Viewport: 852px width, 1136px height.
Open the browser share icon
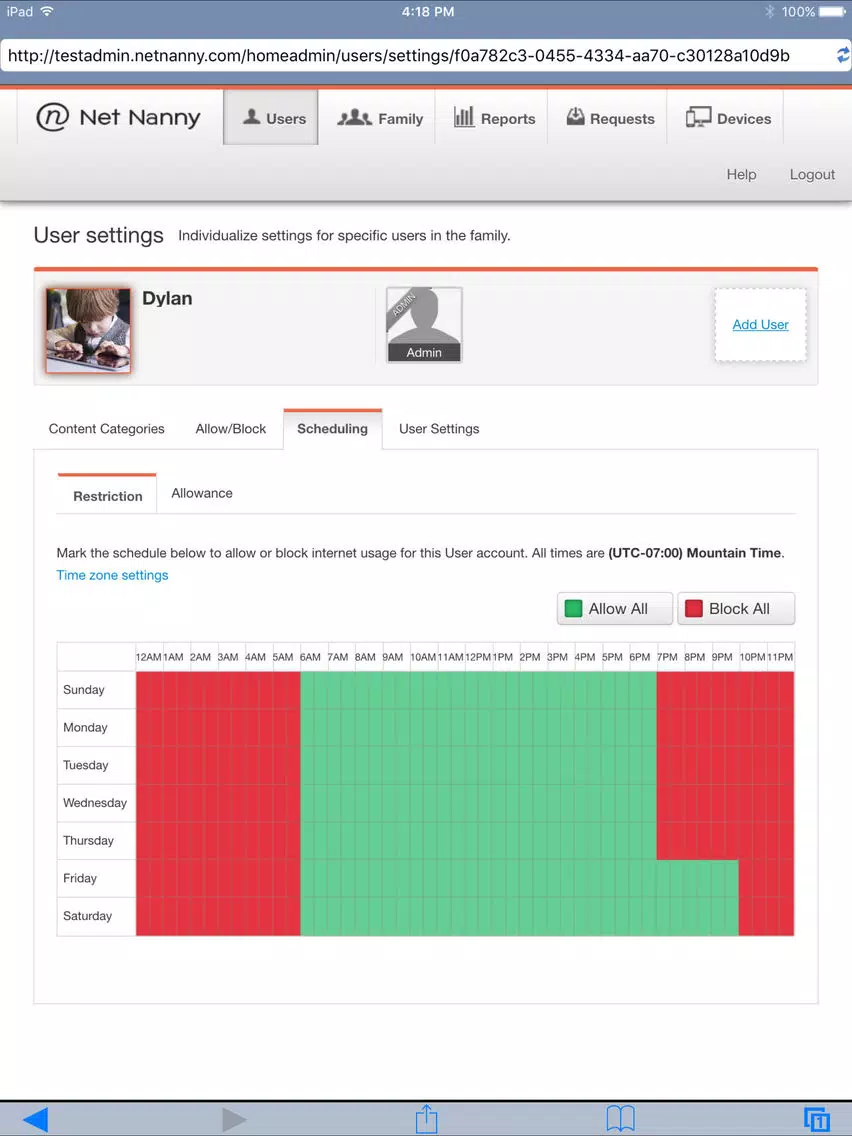pos(427,1118)
